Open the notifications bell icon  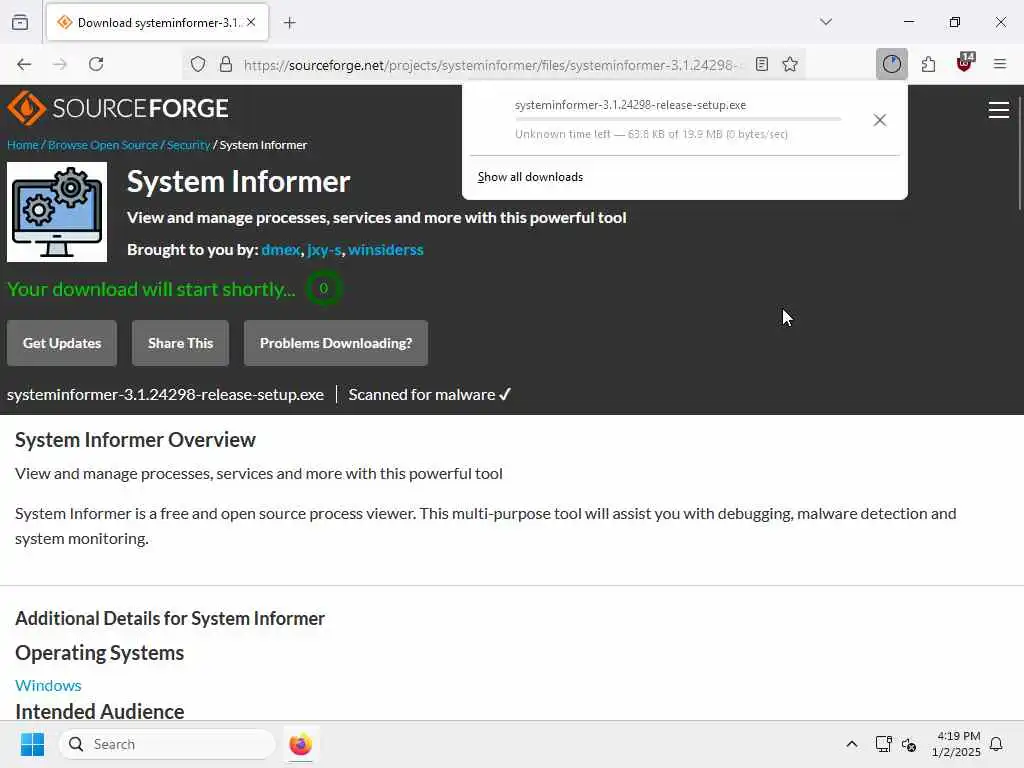[x=996, y=744]
